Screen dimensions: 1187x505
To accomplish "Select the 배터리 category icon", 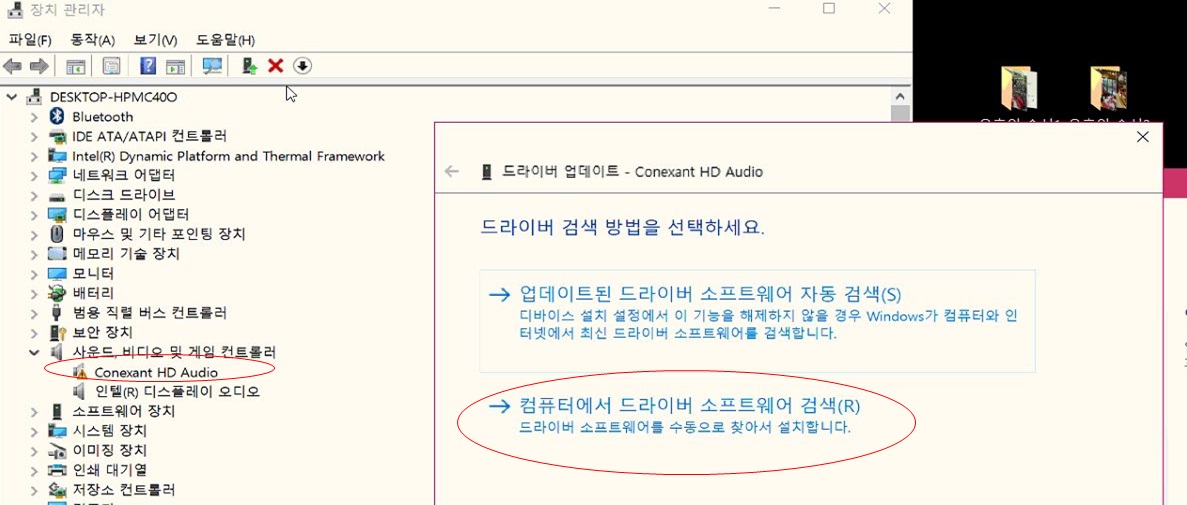I will tap(58, 293).
